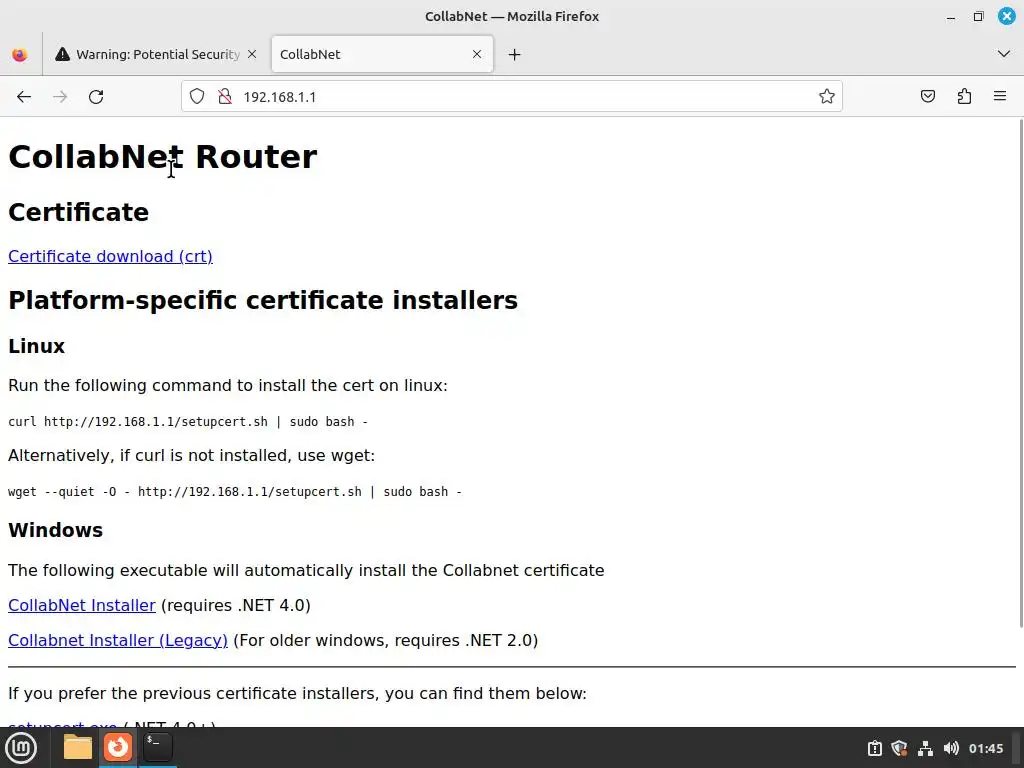The height and width of the screenshot is (768, 1024).
Task: Click the disabled forward navigation arrow
Action: coord(60,97)
